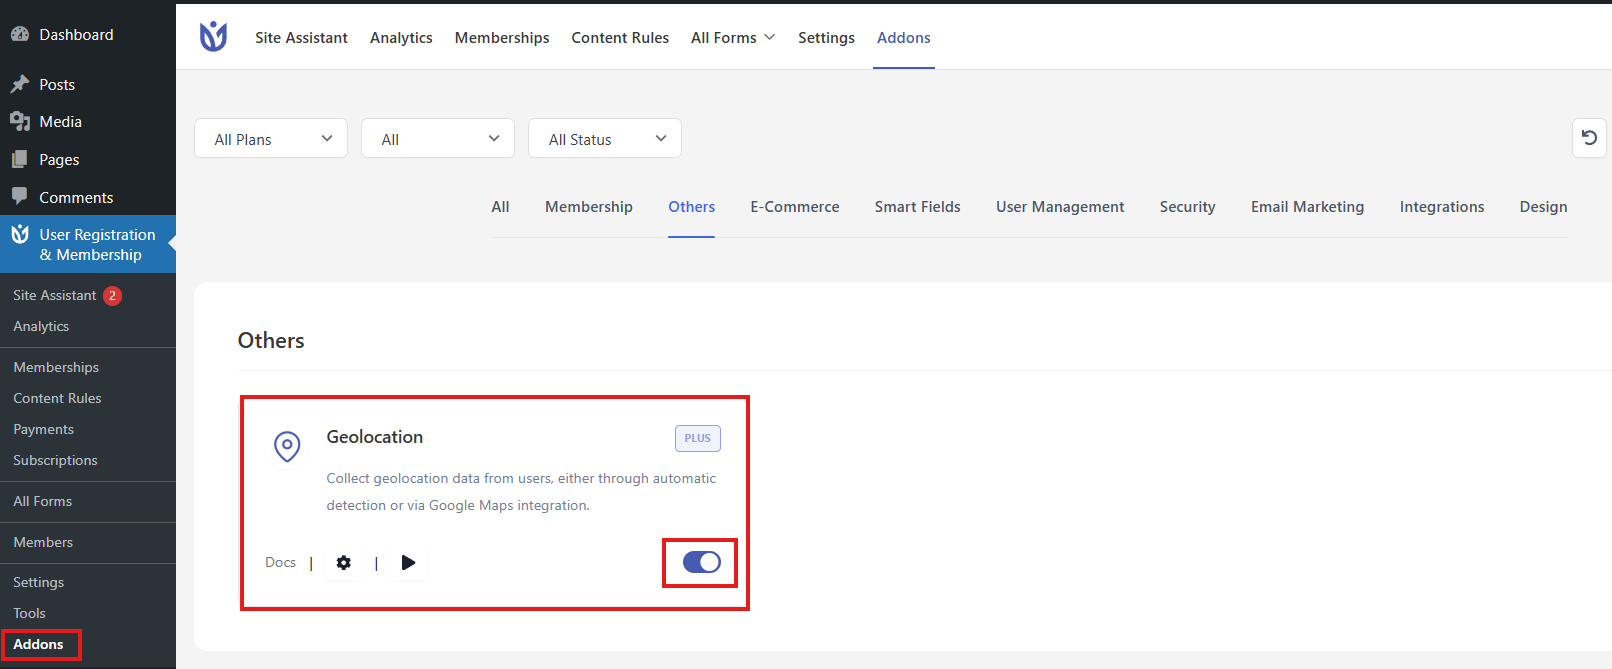Switch to the Smart Fields category tab
This screenshot has width=1612, height=669.
pos(918,207)
